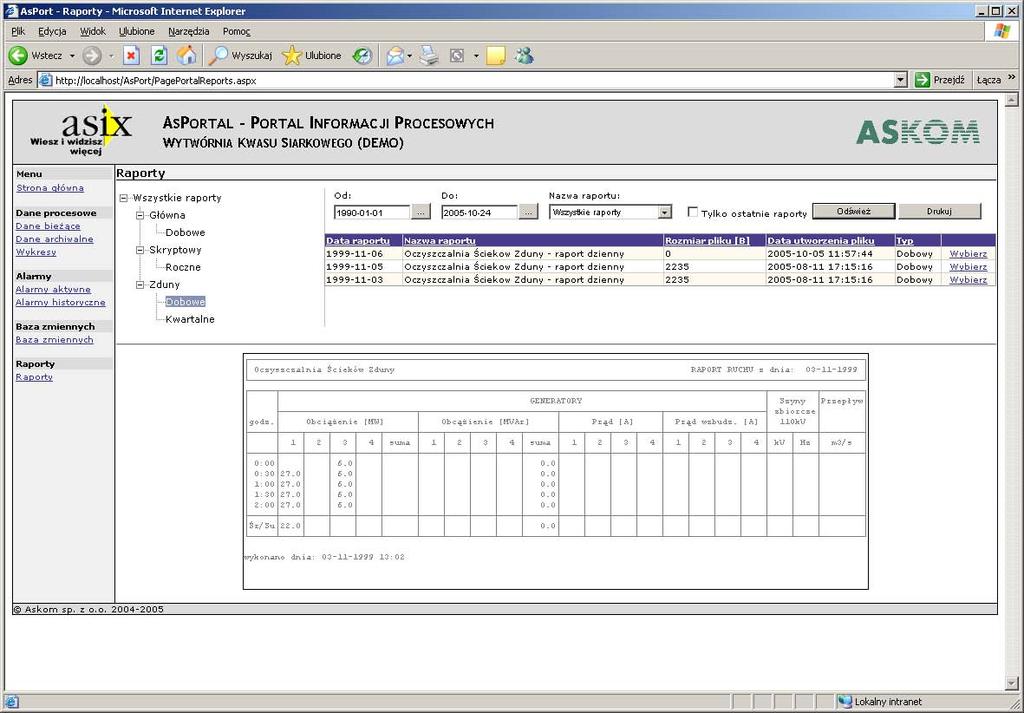Select Dobowe under Główna
This screenshot has height=713, width=1024.
[x=185, y=232]
